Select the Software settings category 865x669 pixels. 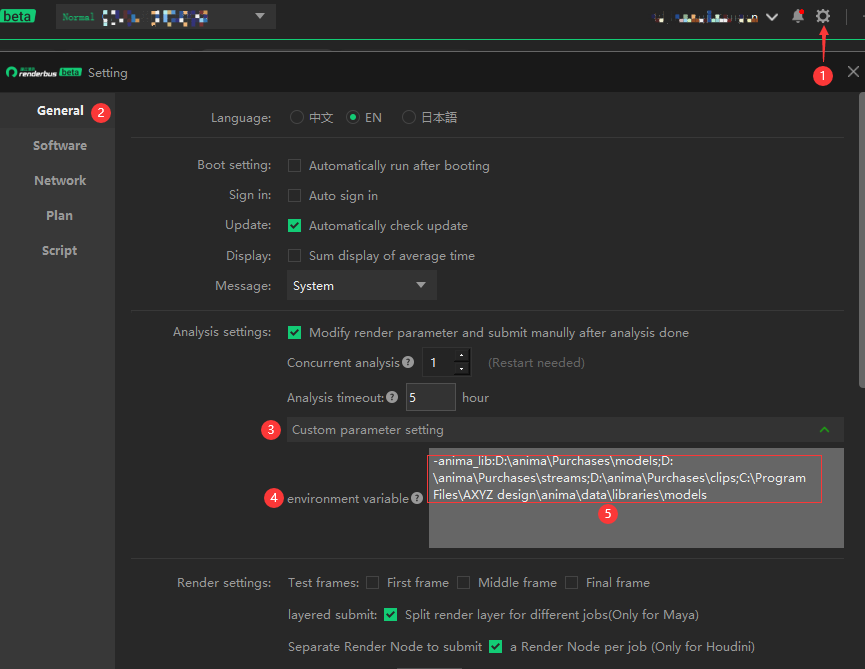click(x=59, y=145)
